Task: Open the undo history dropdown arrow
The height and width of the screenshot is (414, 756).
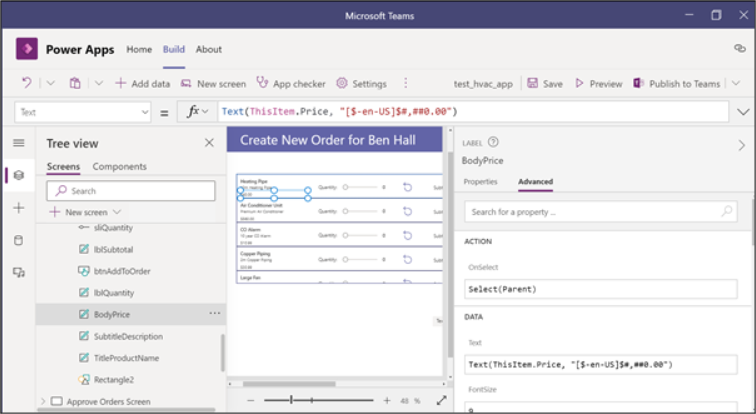Action: coord(50,83)
